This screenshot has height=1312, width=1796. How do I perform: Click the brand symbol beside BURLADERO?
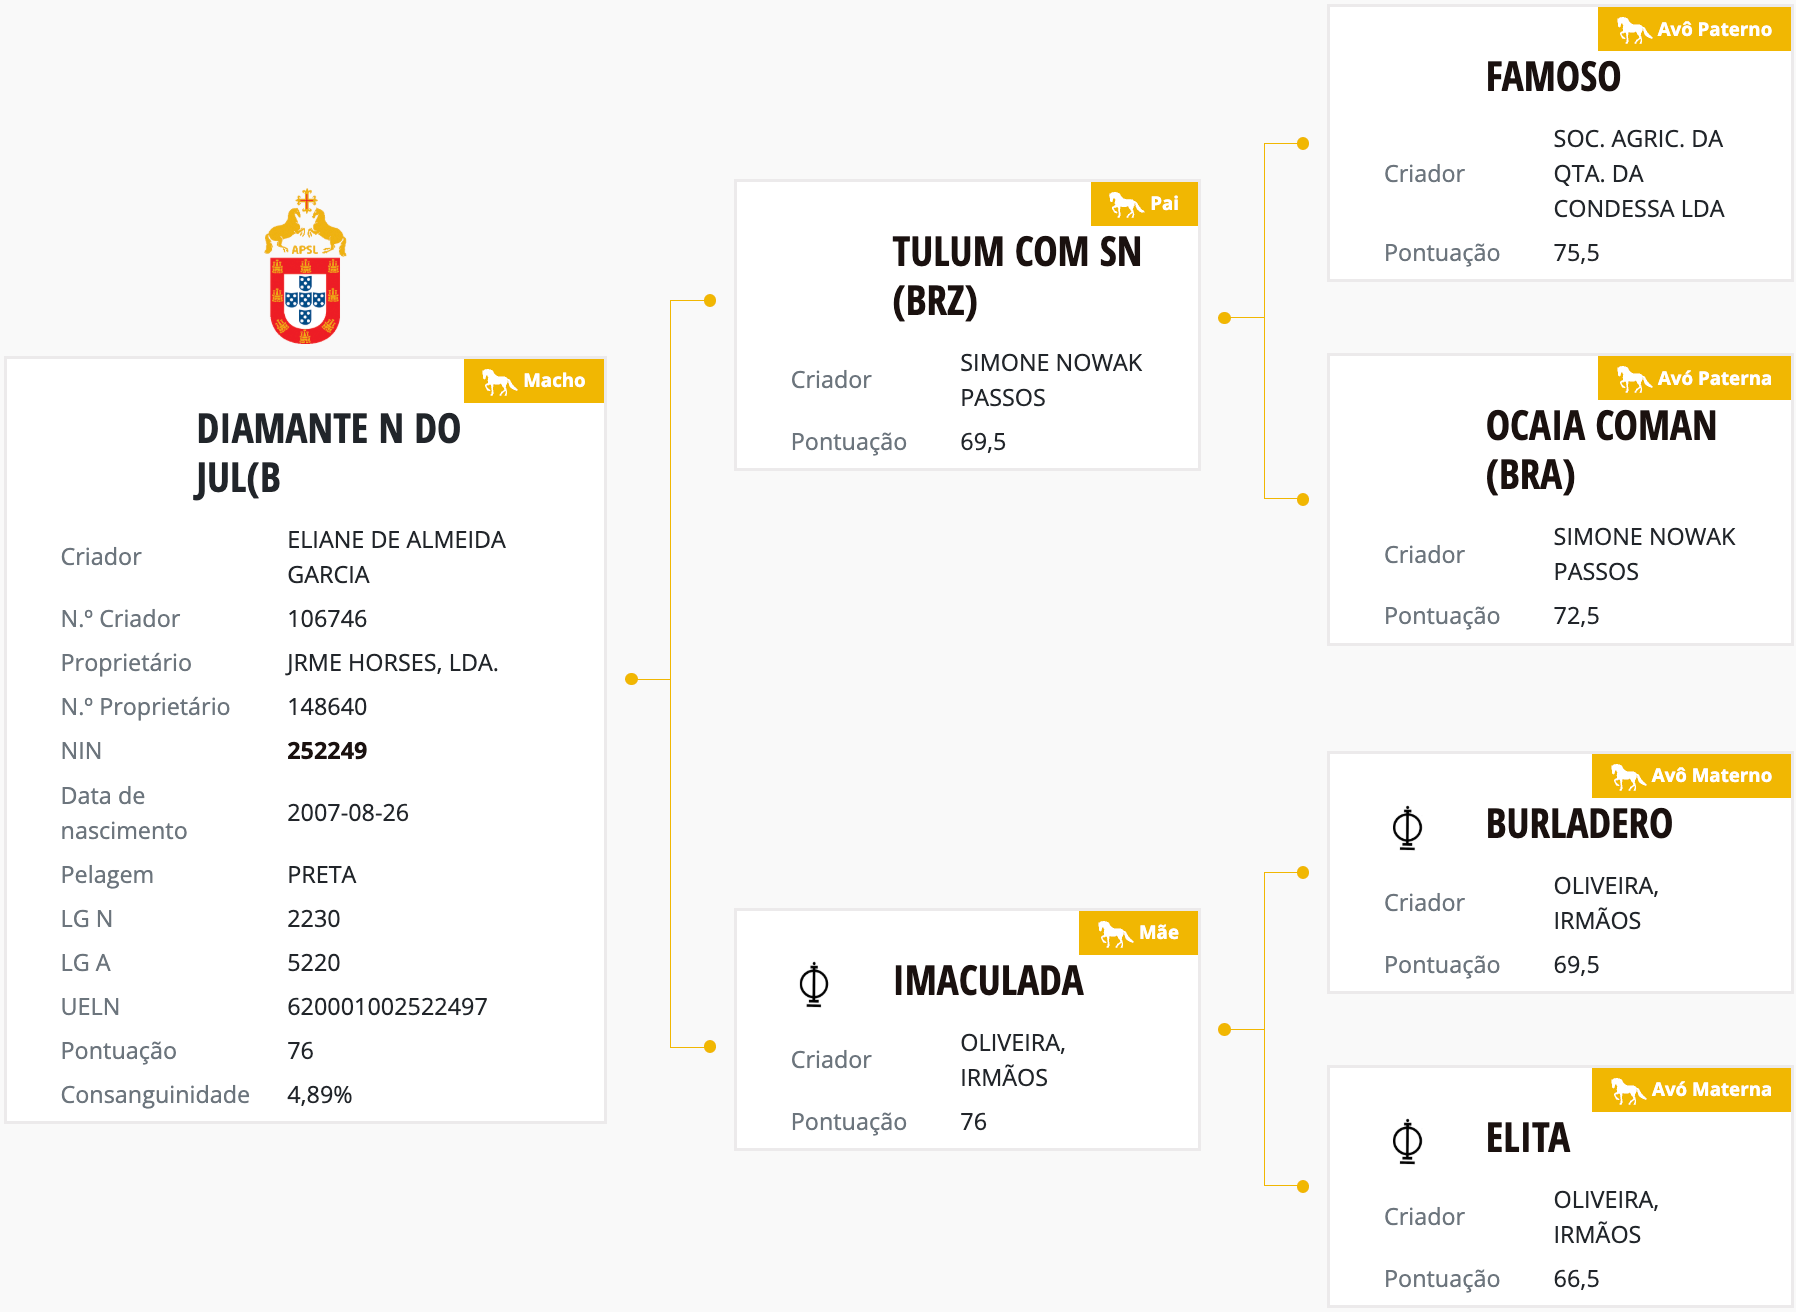[1407, 828]
